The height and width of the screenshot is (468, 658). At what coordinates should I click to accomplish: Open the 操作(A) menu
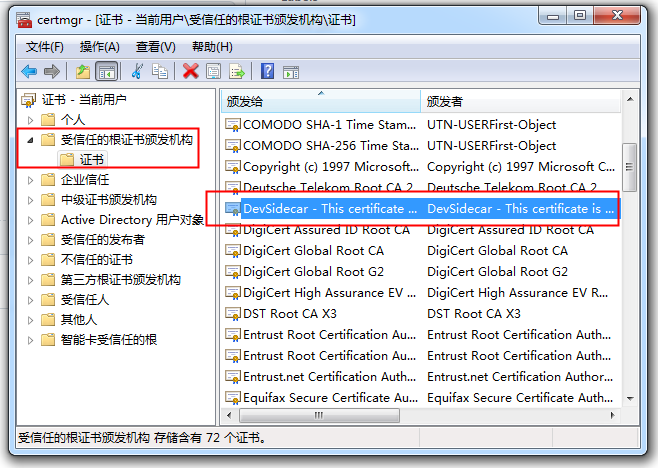pos(100,47)
